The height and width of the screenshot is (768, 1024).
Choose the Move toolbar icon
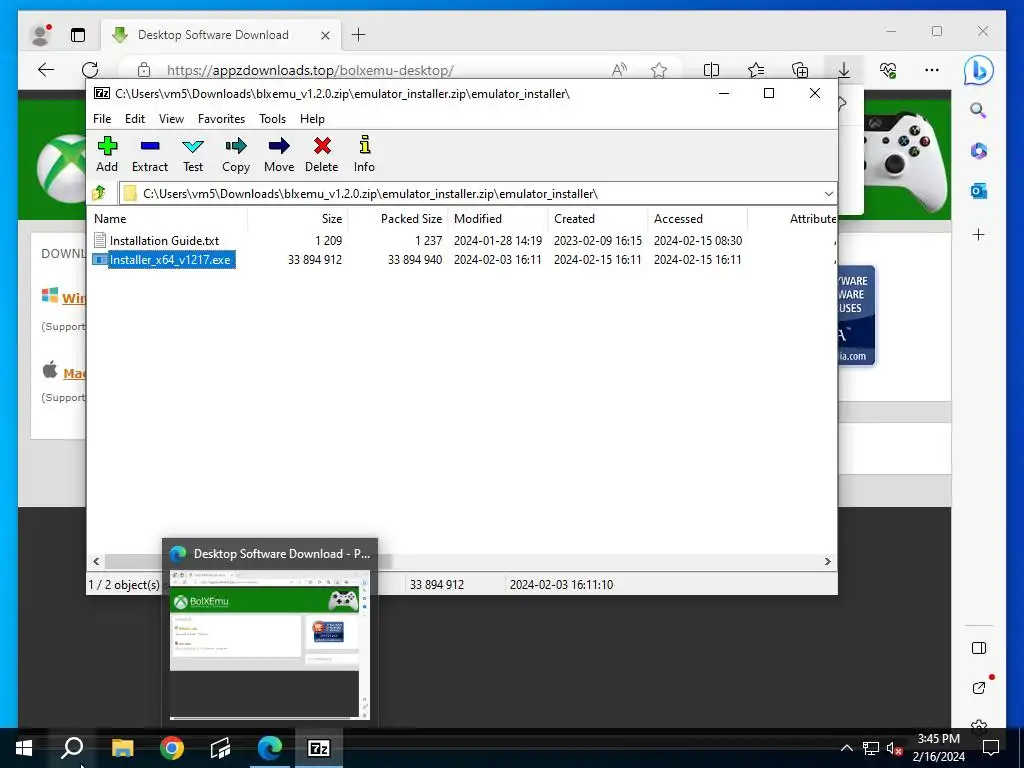click(279, 154)
